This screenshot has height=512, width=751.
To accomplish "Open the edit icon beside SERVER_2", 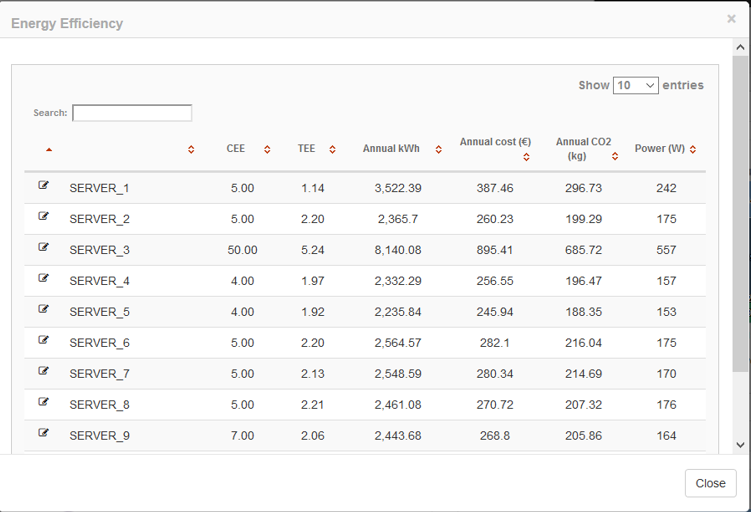I will click(43, 216).
